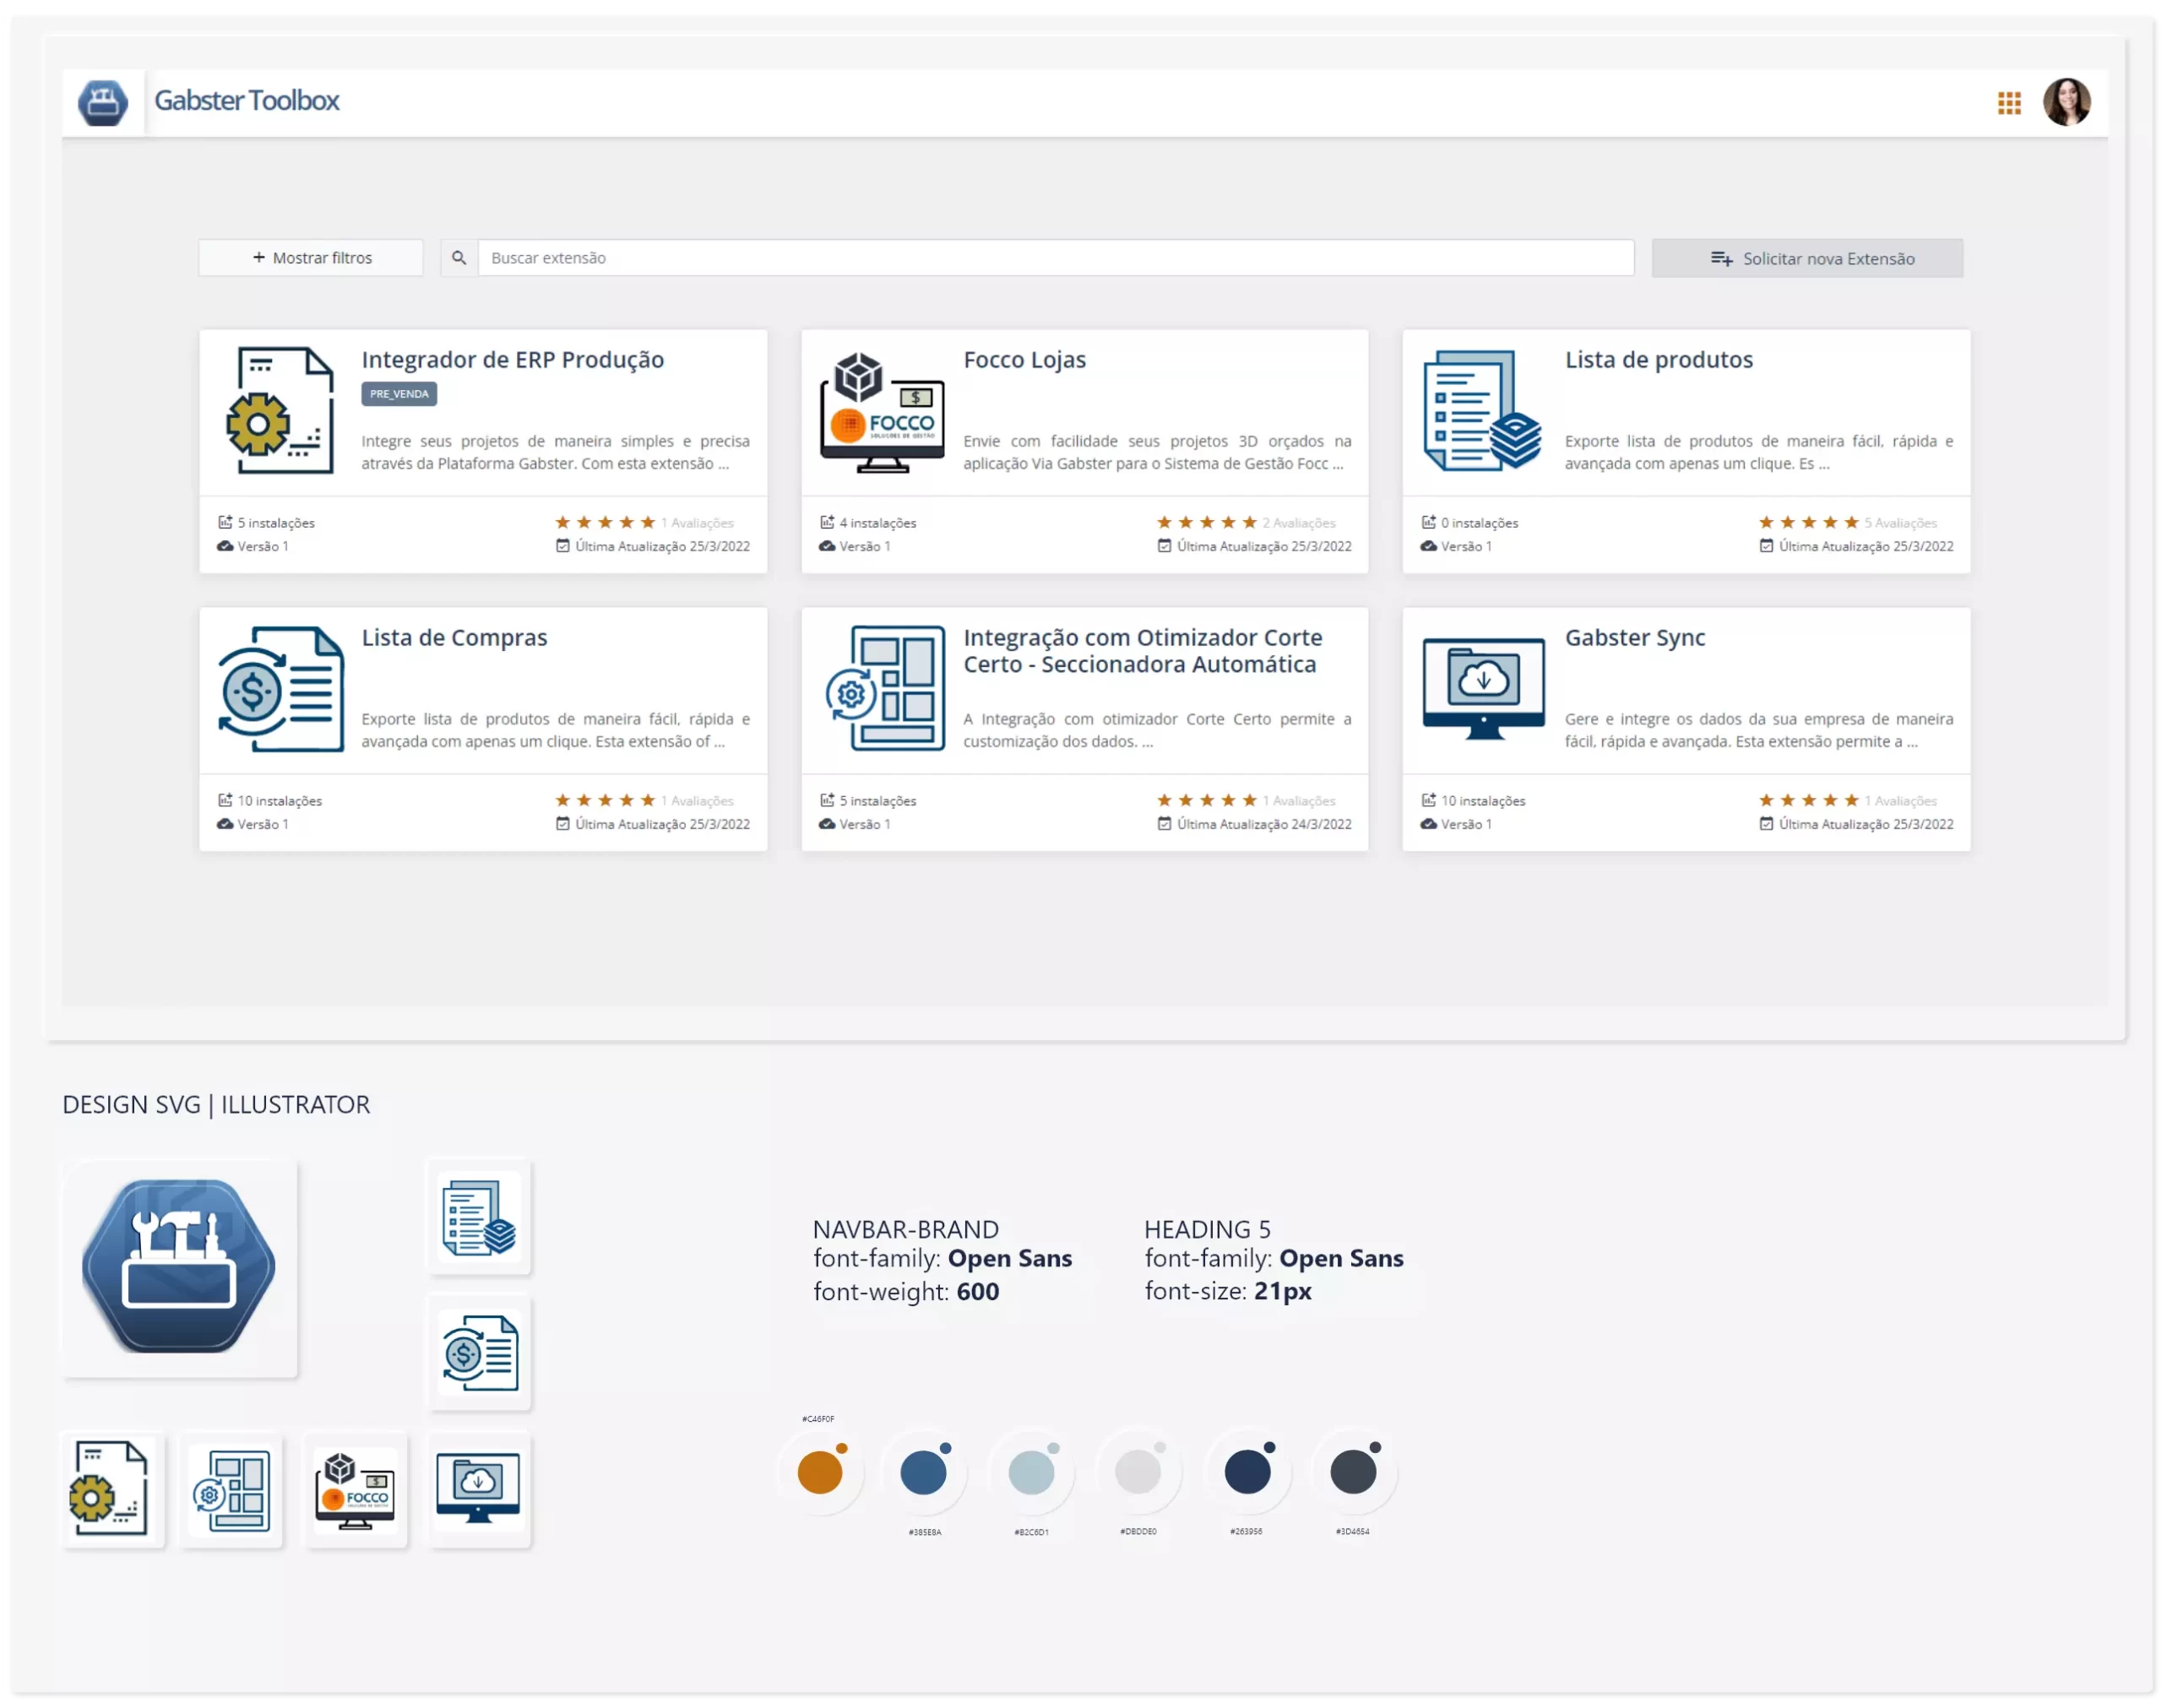Open the user profile avatar

(2066, 102)
